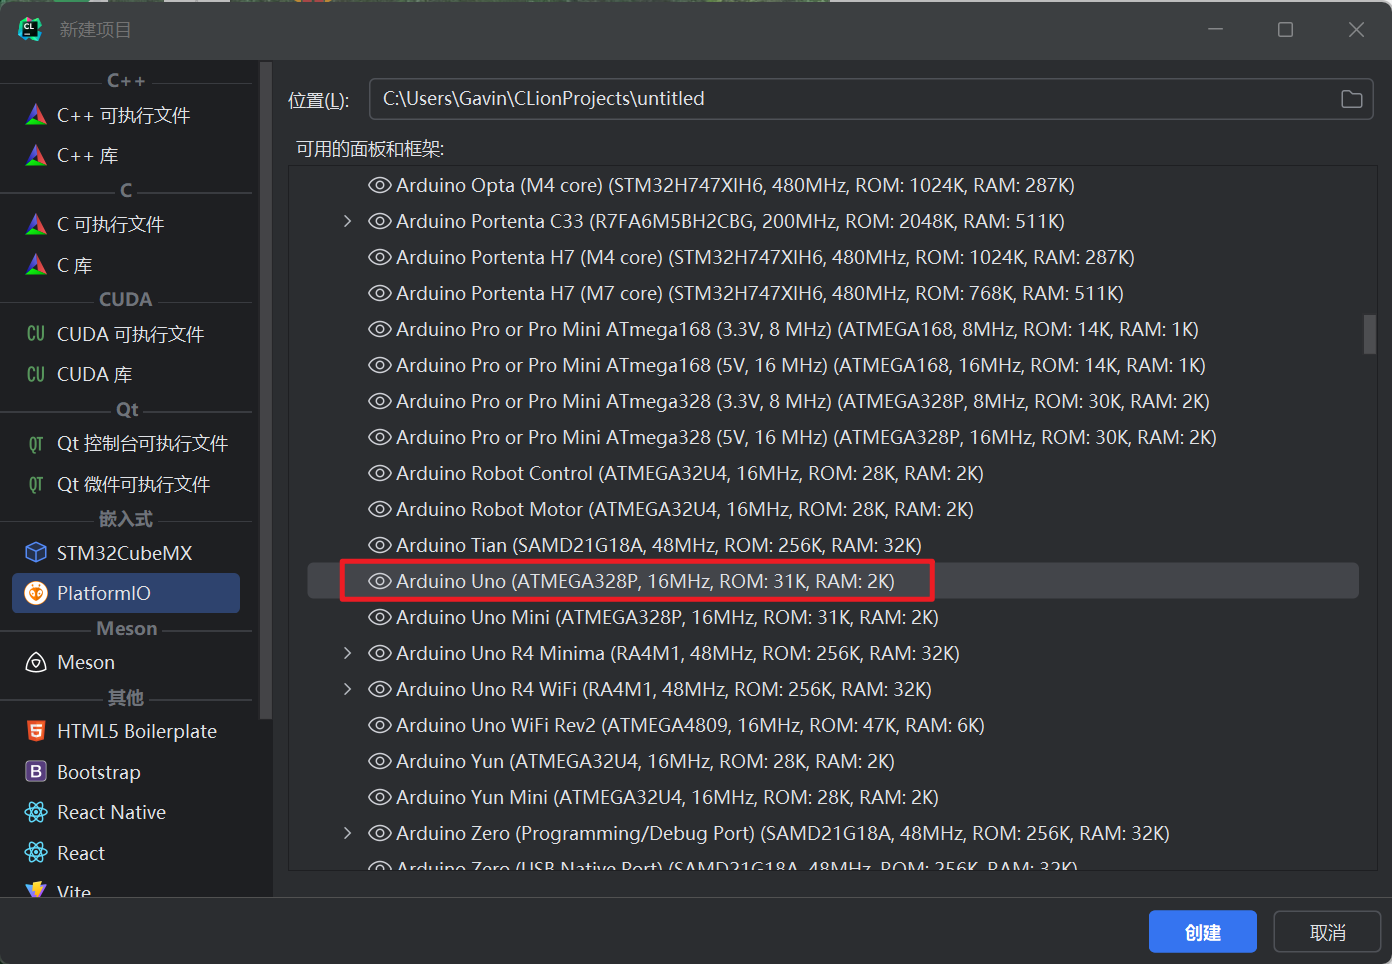The height and width of the screenshot is (964, 1392).
Task: Click the Qt 控制台可执行文件 icon
Action: (x=36, y=444)
